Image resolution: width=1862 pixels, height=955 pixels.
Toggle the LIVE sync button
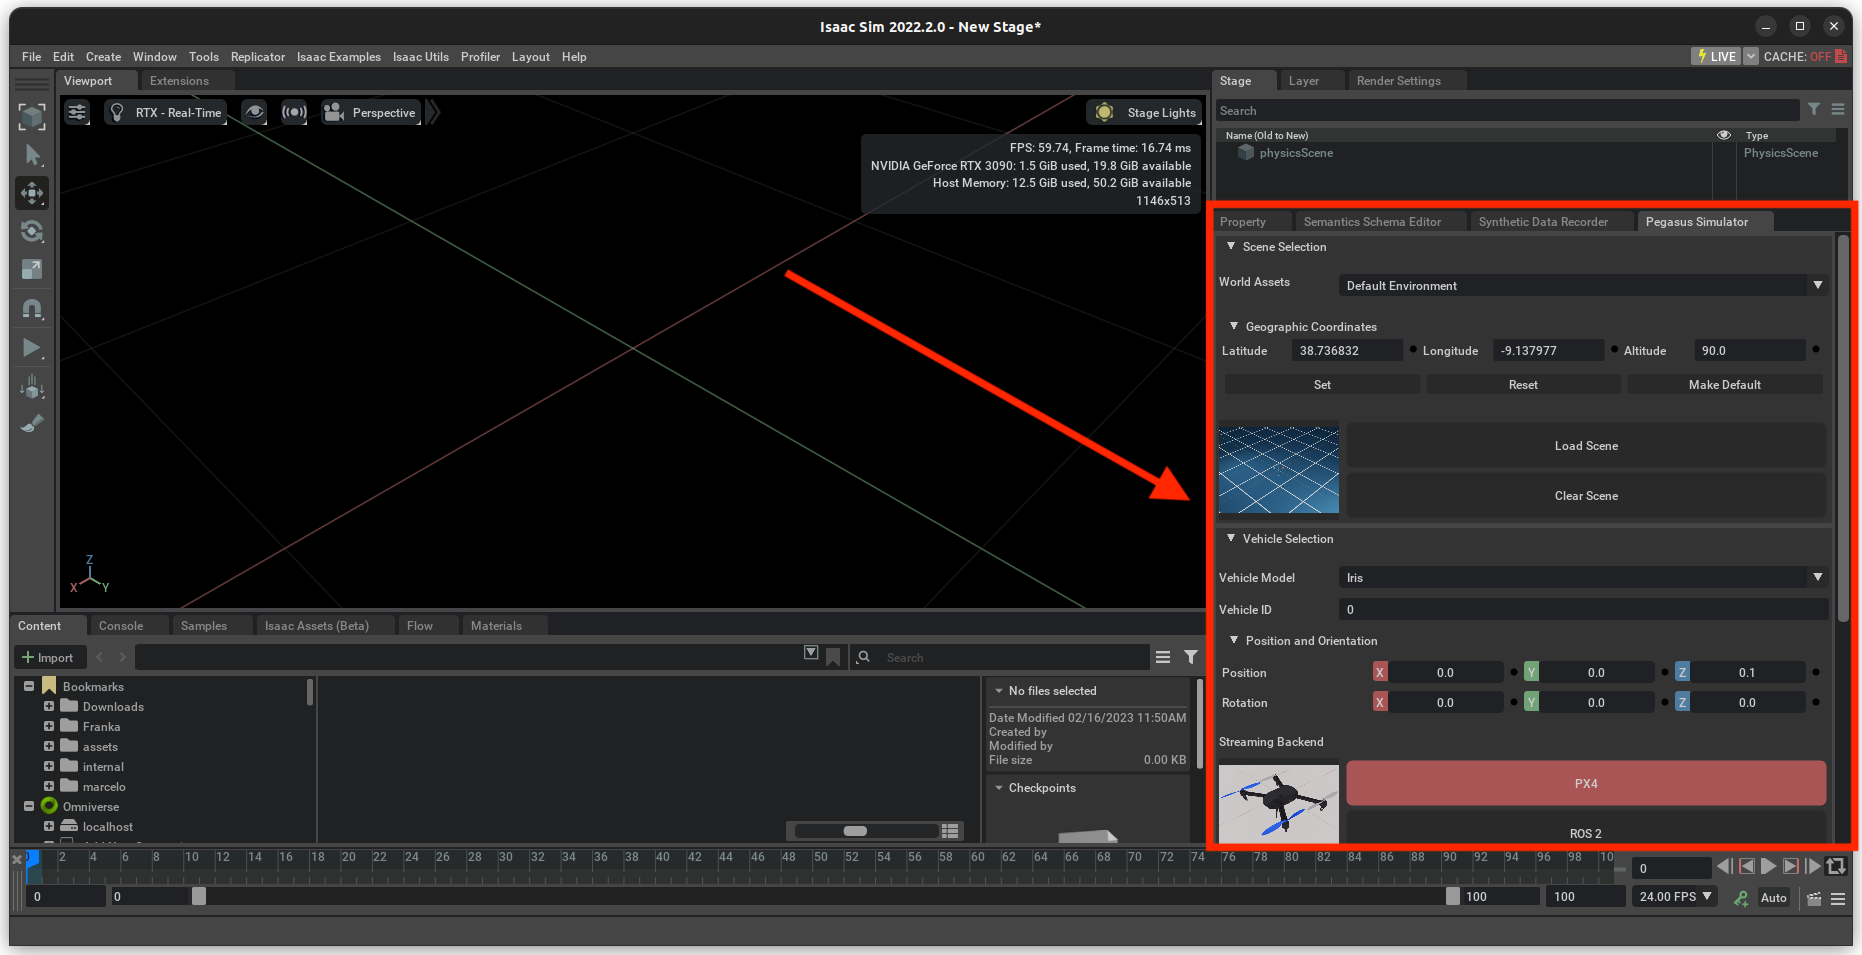[1716, 56]
